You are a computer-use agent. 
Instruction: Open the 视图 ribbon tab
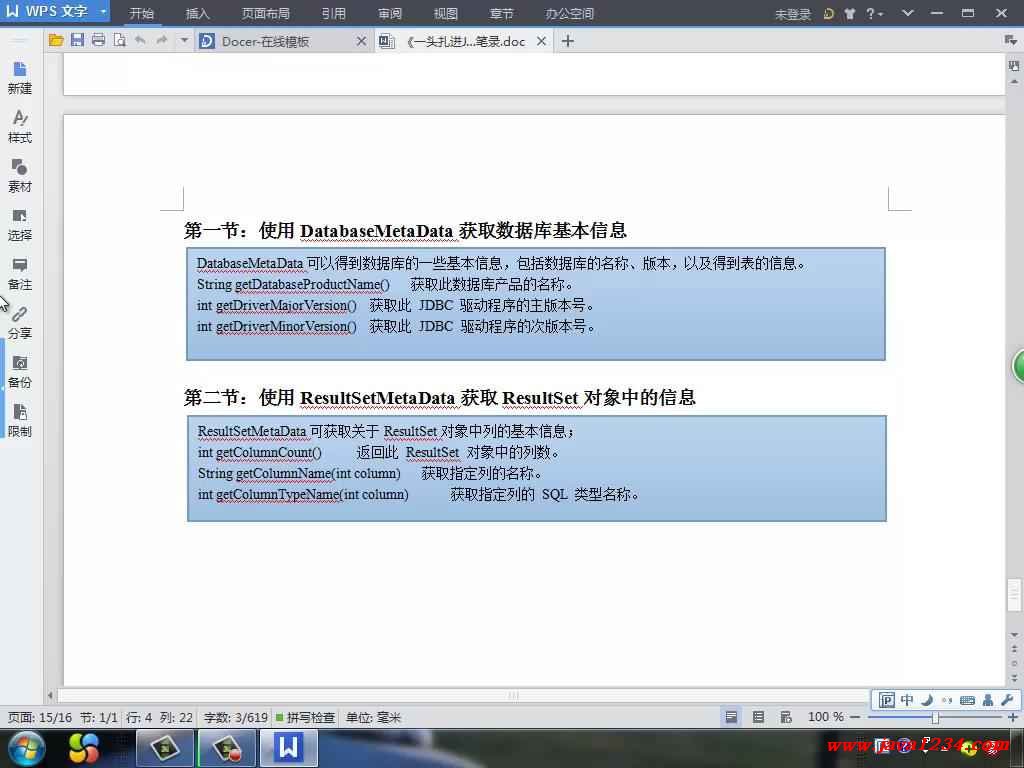pos(445,13)
